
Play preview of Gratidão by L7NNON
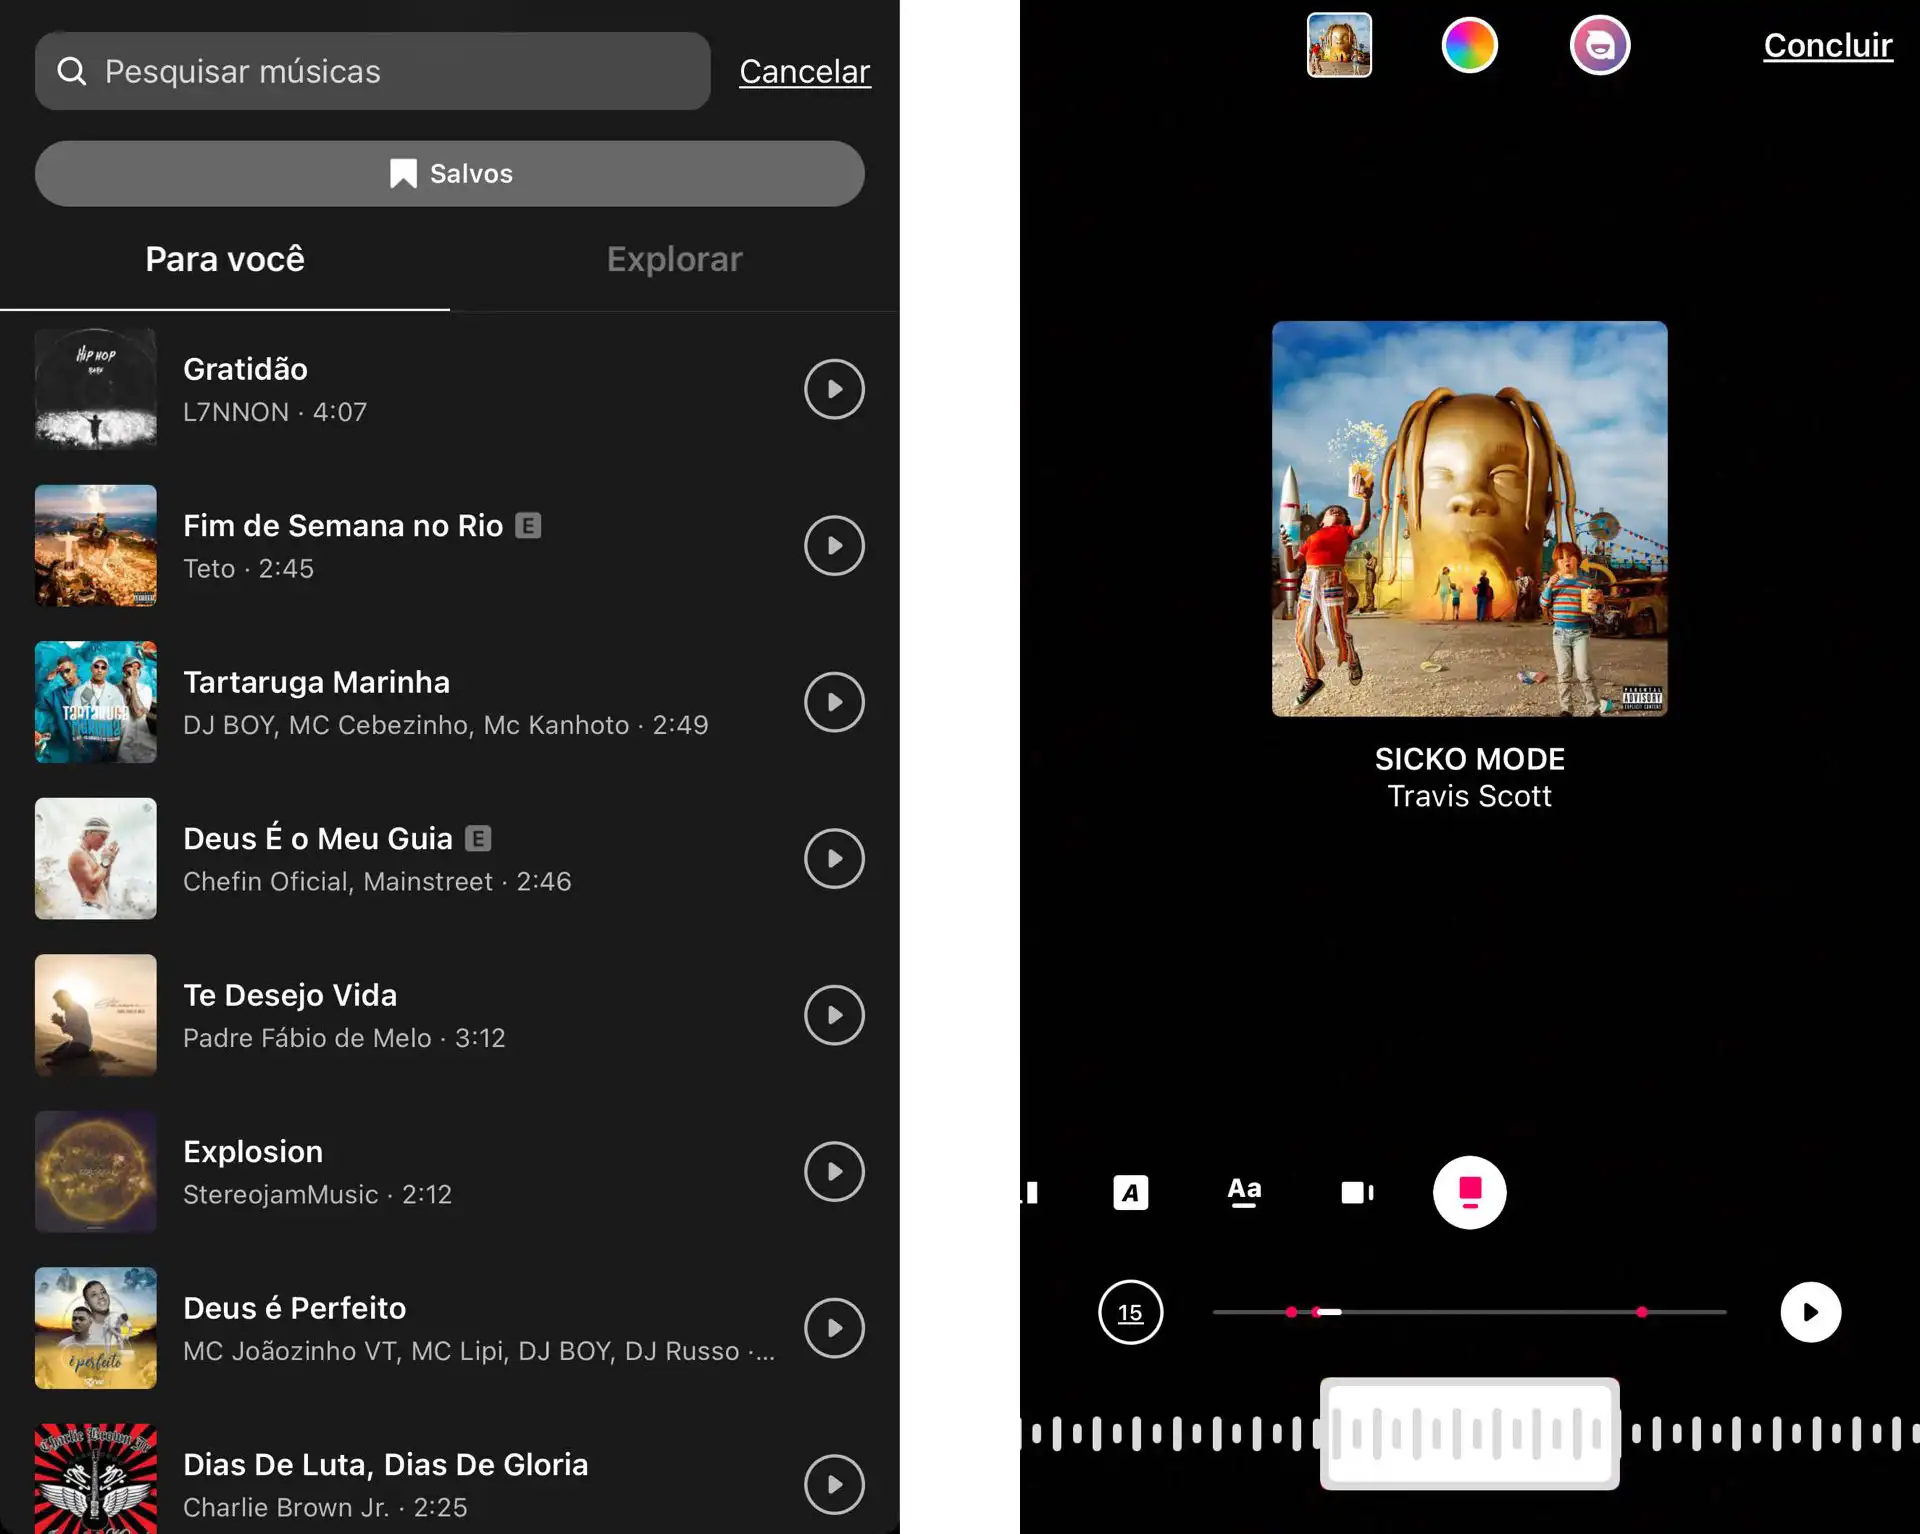tap(834, 389)
